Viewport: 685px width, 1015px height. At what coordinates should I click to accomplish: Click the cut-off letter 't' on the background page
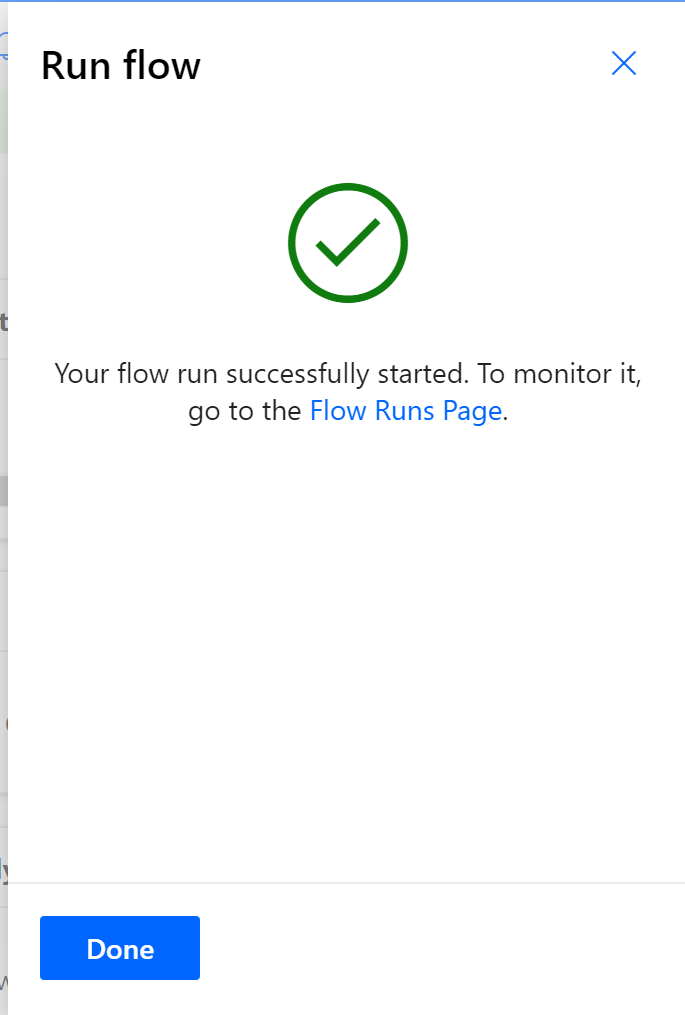pyautogui.click(x=3, y=322)
